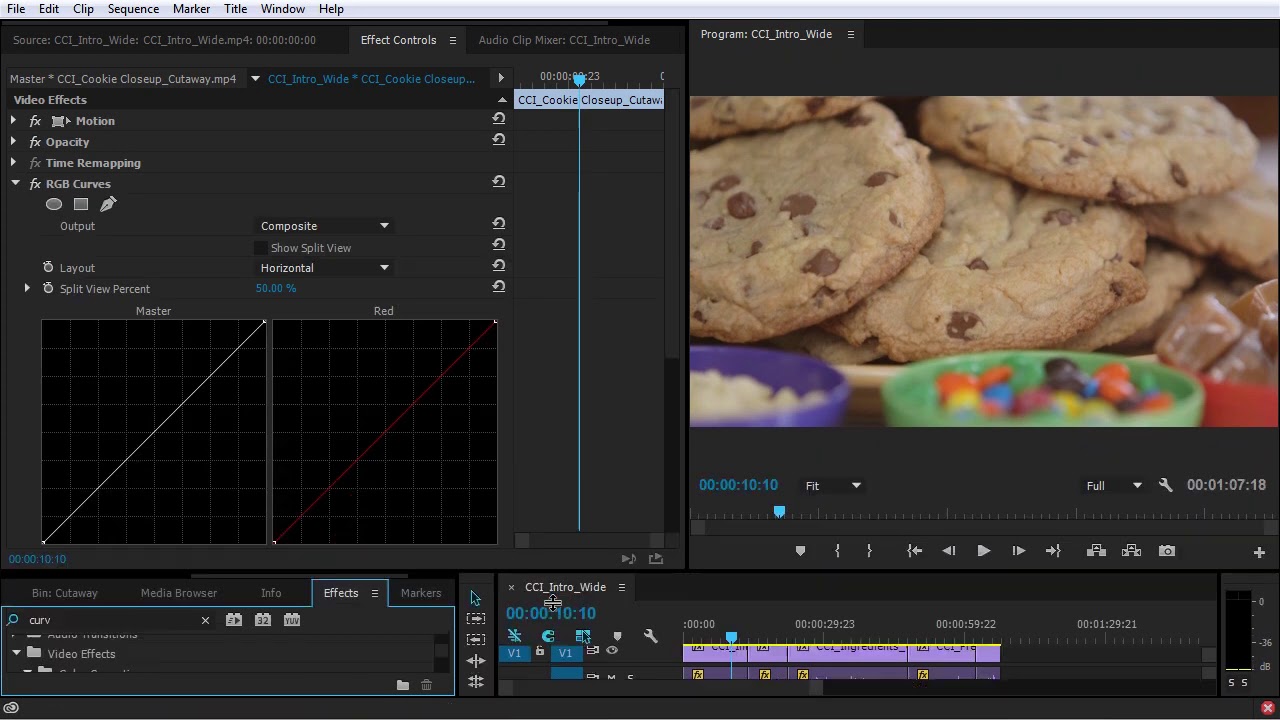
Task: Mark In point in Program monitor
Action: pos(838,551)
